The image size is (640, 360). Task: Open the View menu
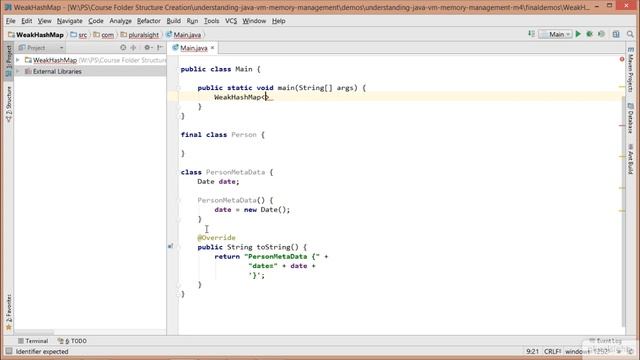(x=44, y=21)
